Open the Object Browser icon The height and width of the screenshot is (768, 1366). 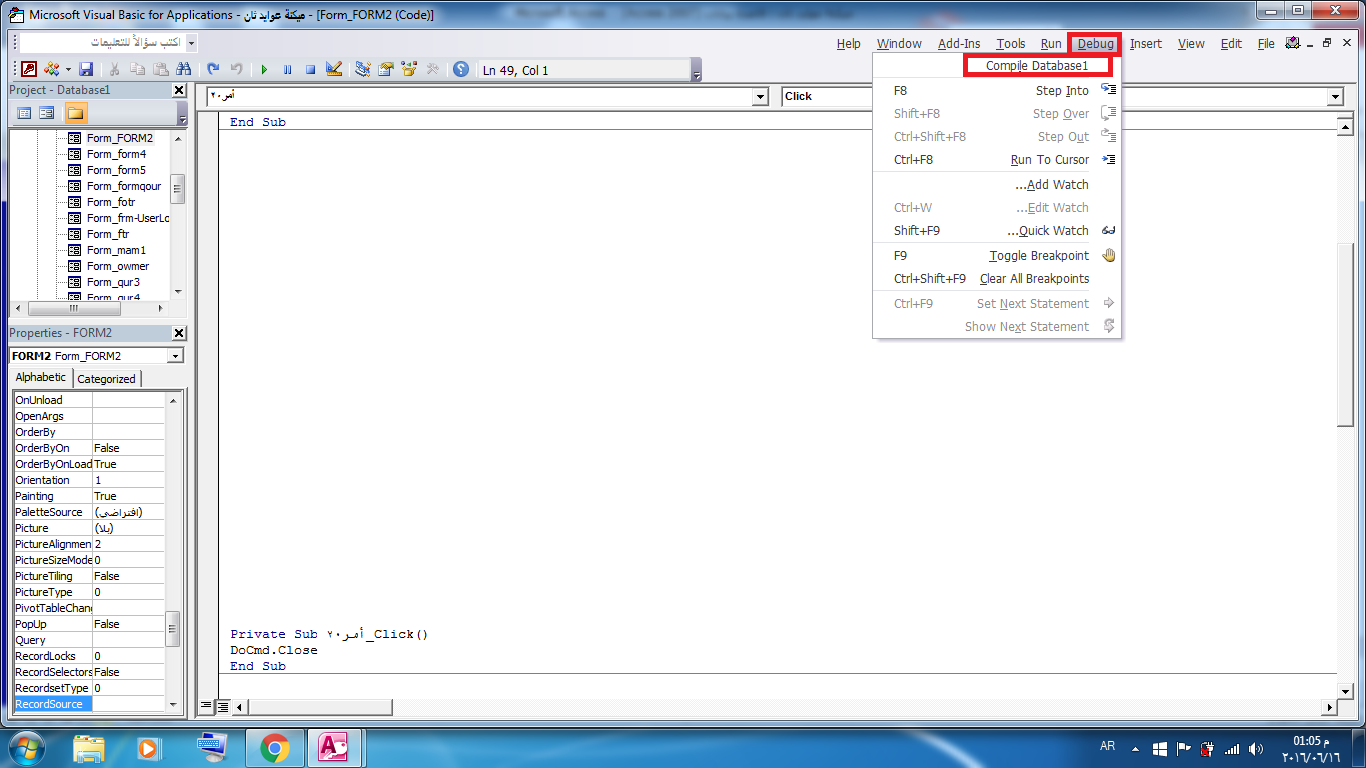[409, 70]
